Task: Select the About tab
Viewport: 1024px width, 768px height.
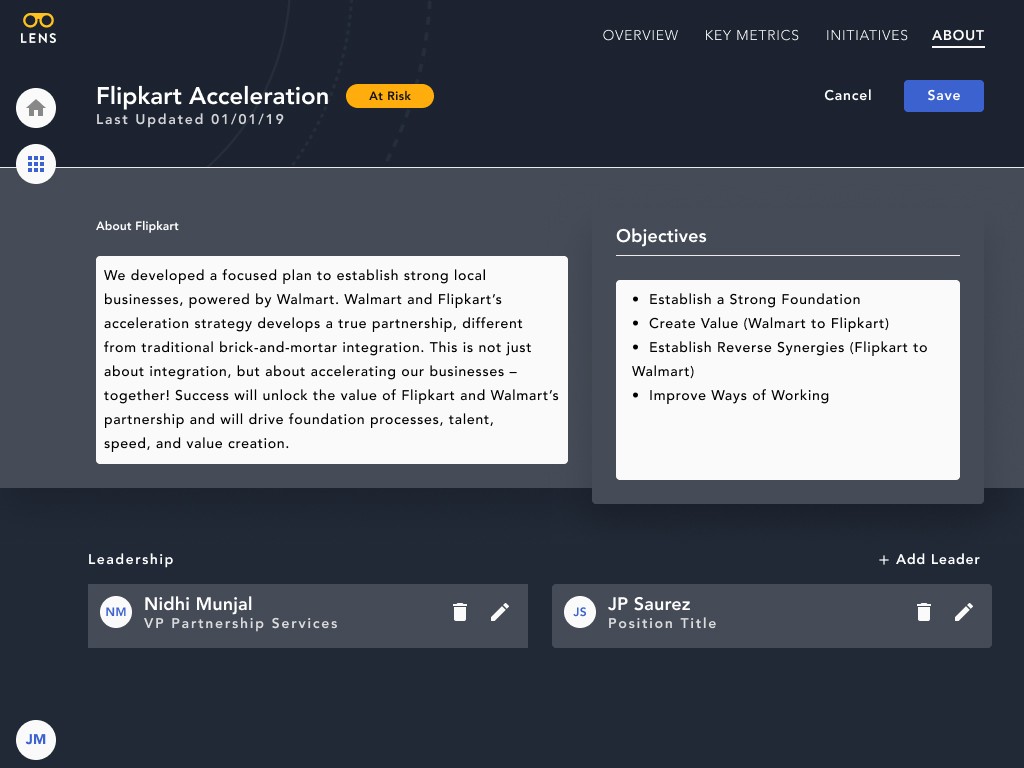Action: pos(958,36)
